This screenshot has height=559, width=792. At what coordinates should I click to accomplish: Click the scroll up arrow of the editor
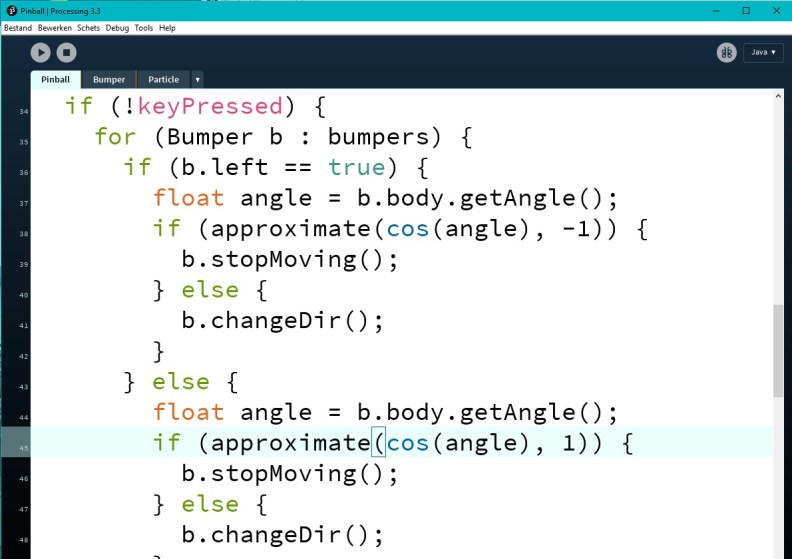coord(778,96)
